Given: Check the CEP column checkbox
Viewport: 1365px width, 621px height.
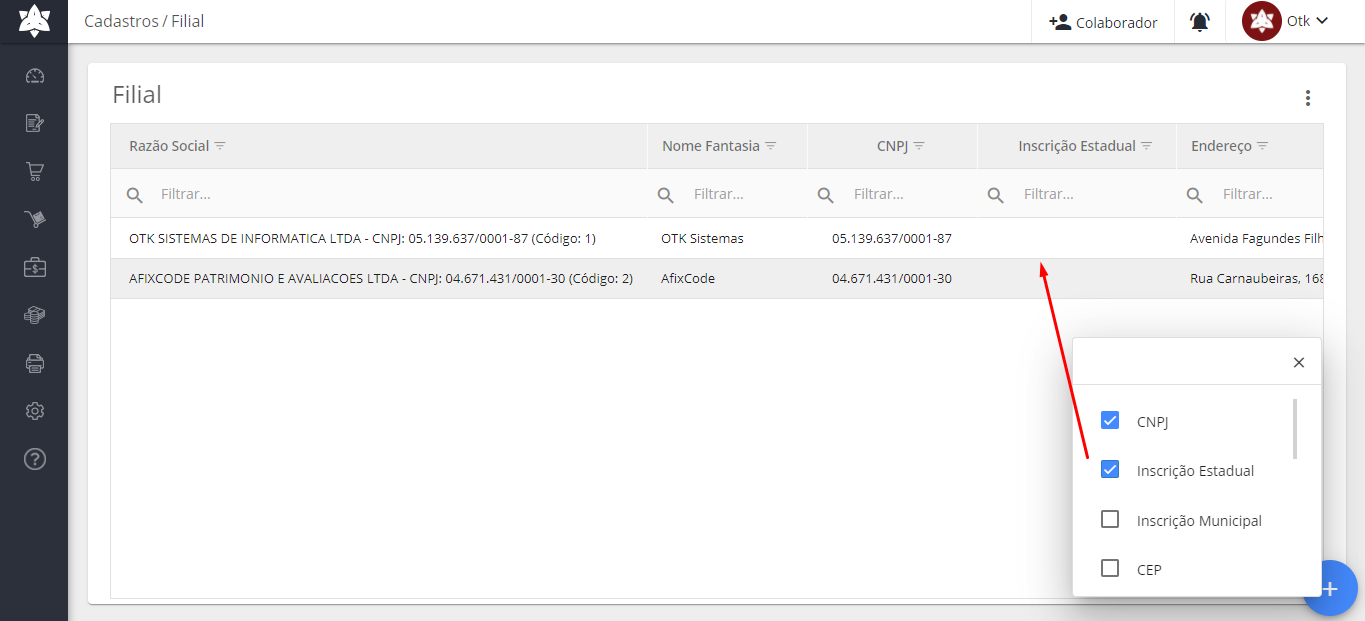Looking at the screenshot, I should click(x=1110, y=568).
